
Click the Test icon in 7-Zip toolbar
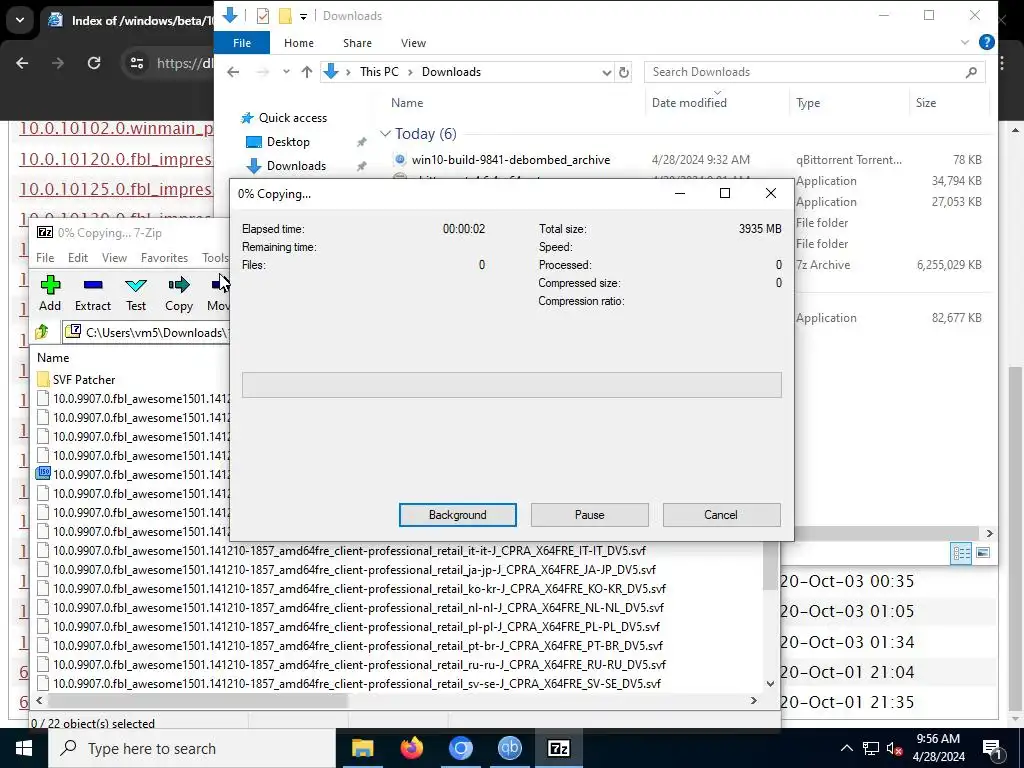point(136,293)
